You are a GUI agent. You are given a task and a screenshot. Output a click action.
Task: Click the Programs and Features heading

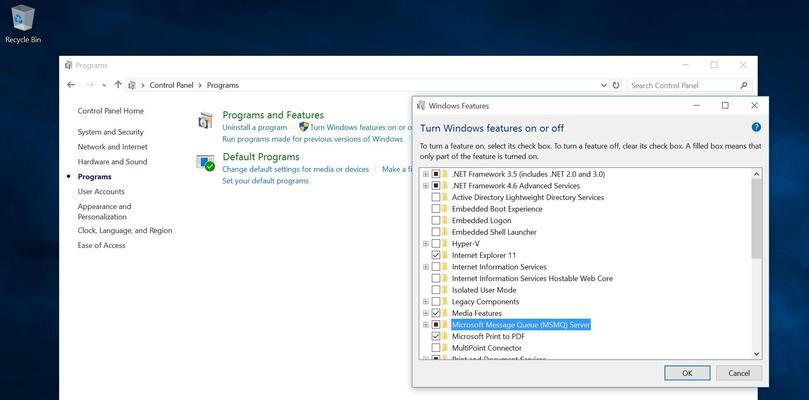pos(273,115)
